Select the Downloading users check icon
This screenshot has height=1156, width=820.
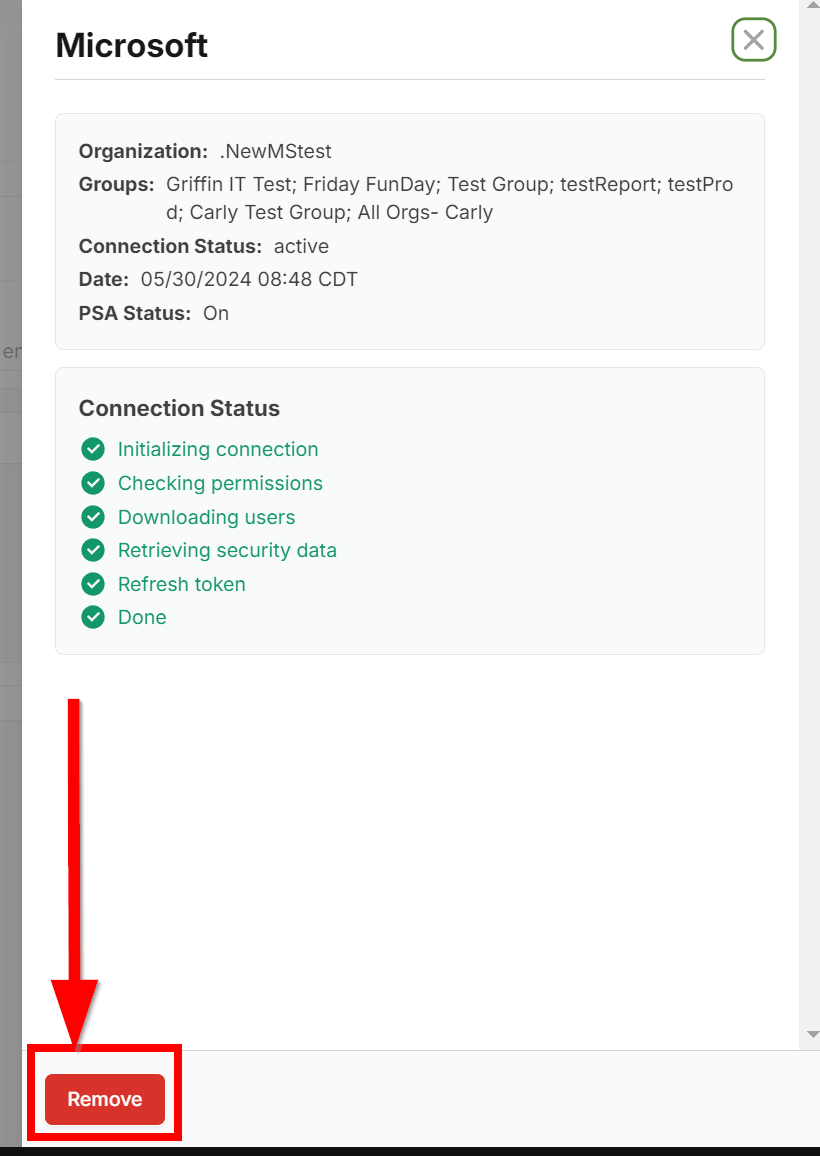[93, 517]
